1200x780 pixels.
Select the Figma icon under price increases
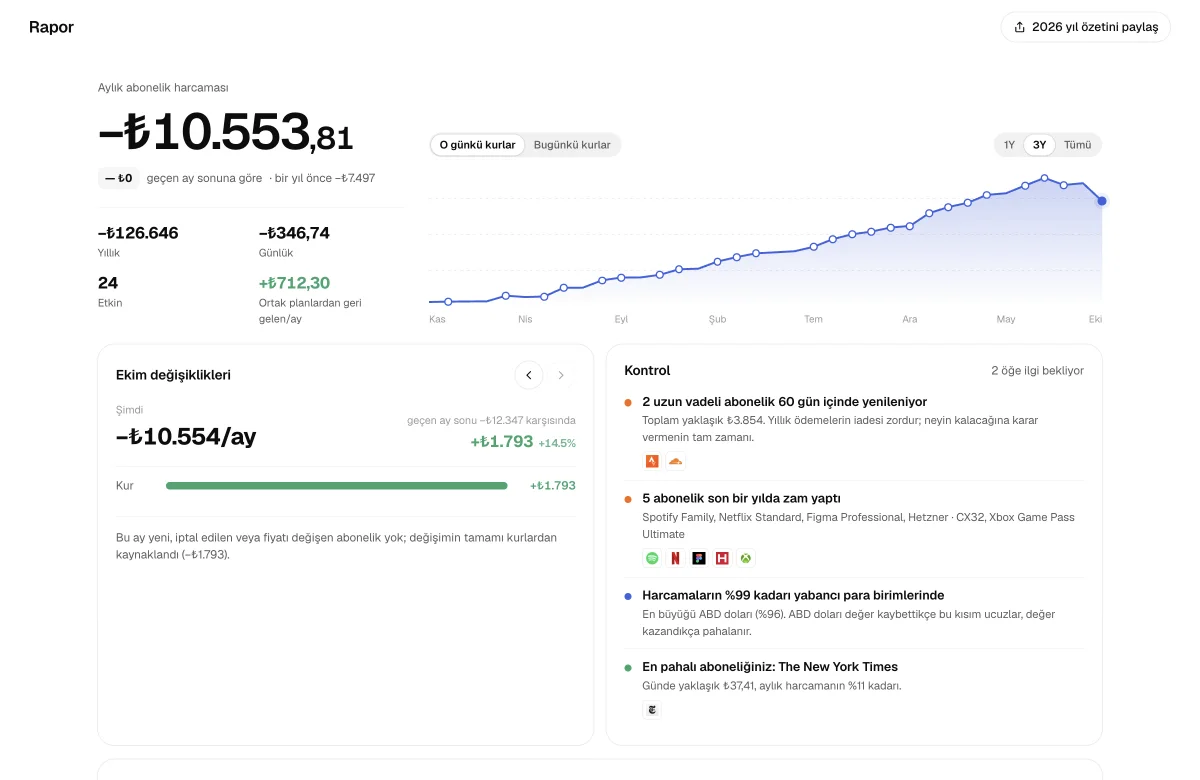pyautogui.click(x=699, y=558)
